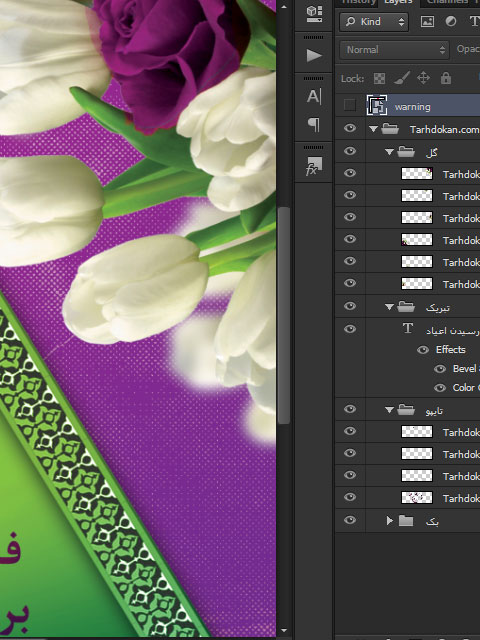The height and width of the screenshot is (640, 480).
Task: Select thumbnail of last Tarhdok layer above بک group
Action: click(x=417, y=498)
